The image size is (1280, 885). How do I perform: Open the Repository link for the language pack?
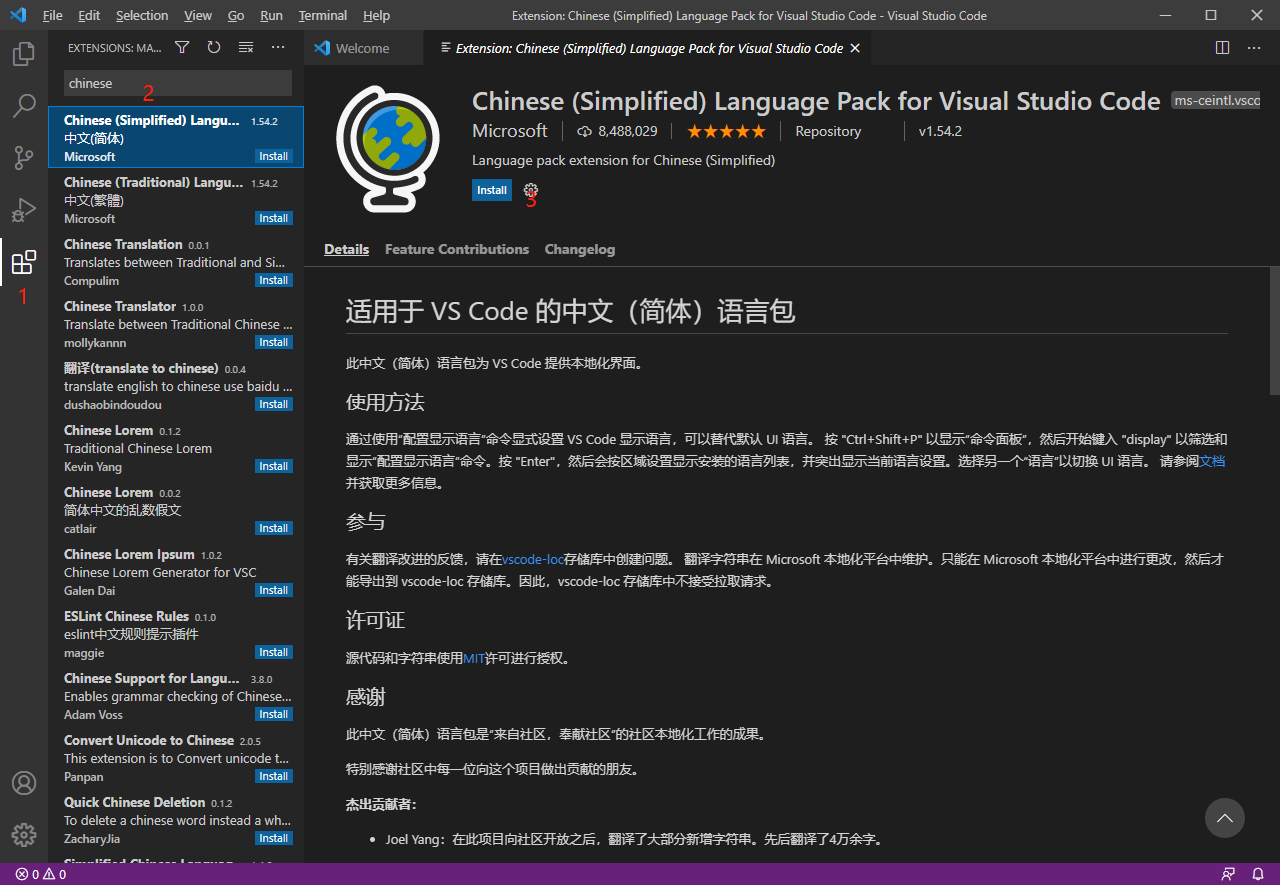click(x=827, y=131)
